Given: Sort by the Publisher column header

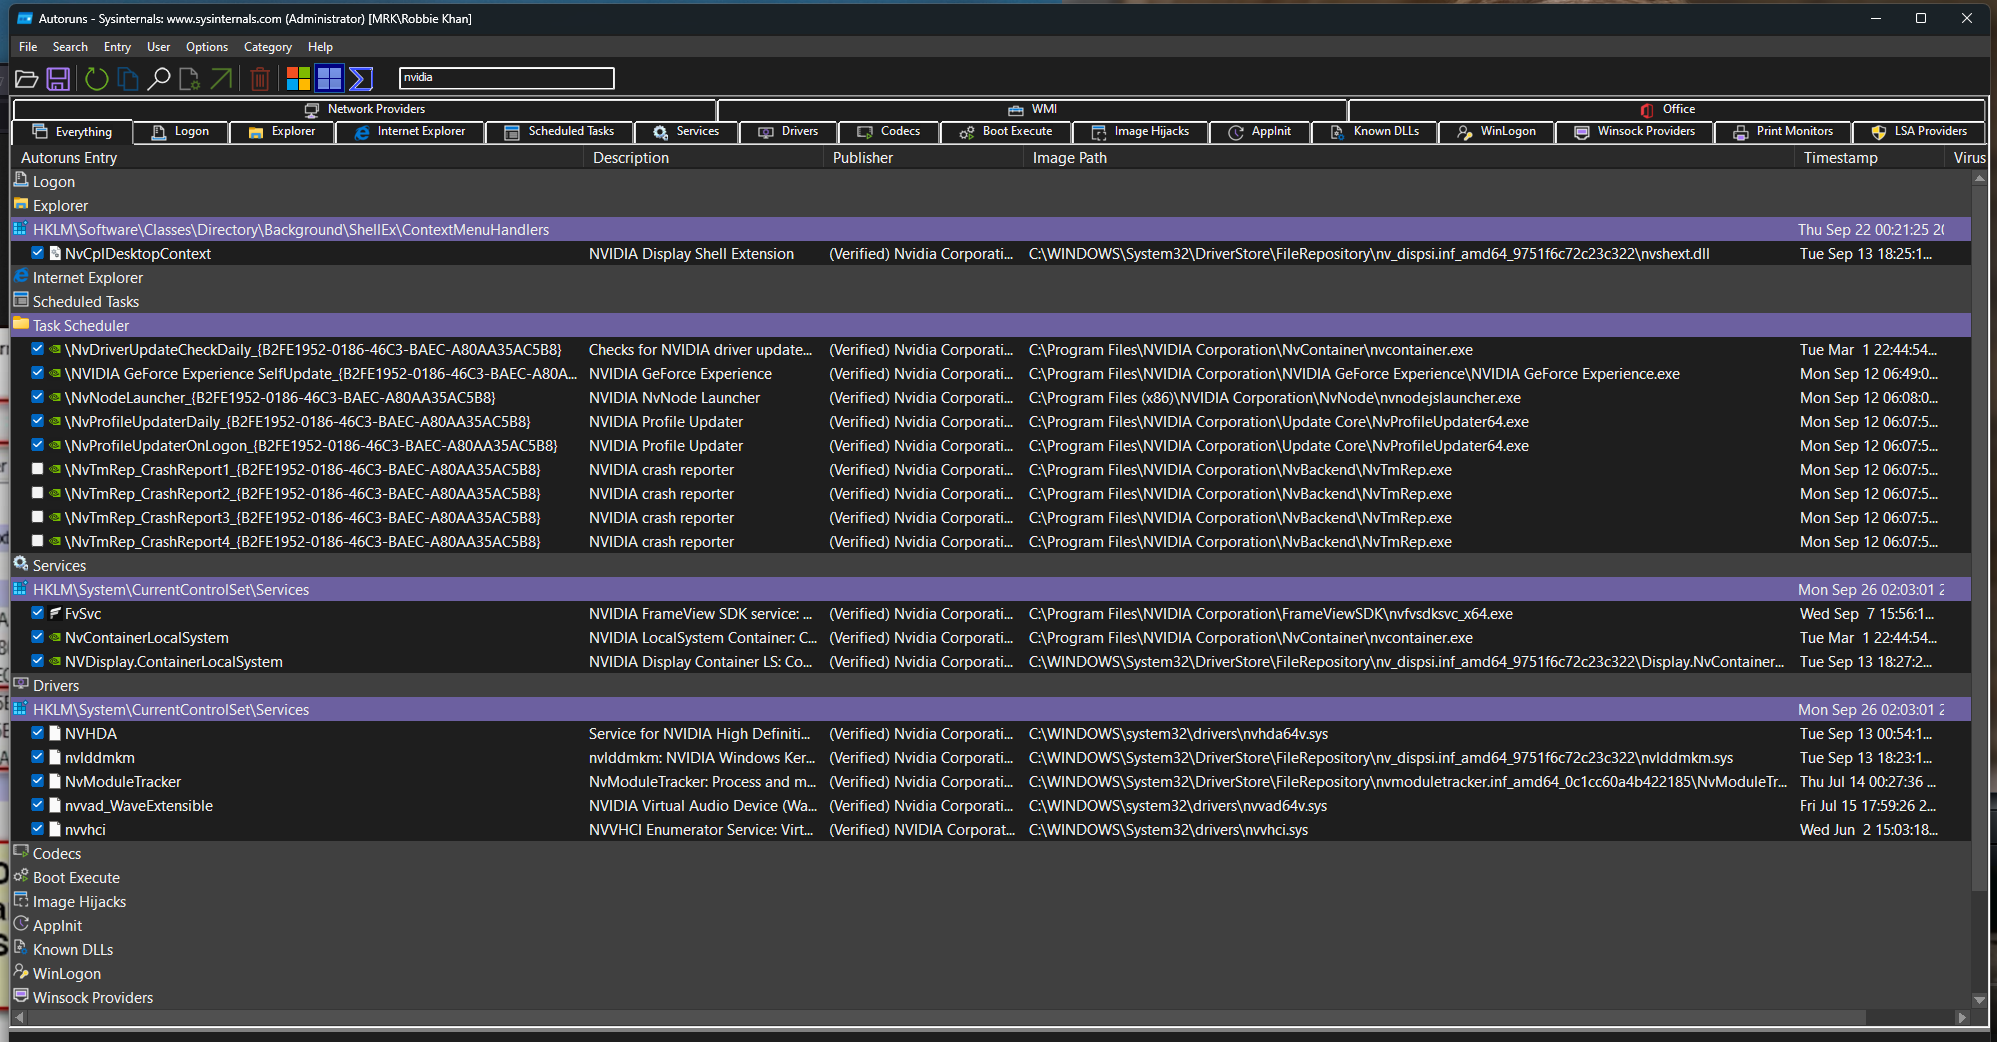Looking at the screenshot, I should click(x=924, y=158).
